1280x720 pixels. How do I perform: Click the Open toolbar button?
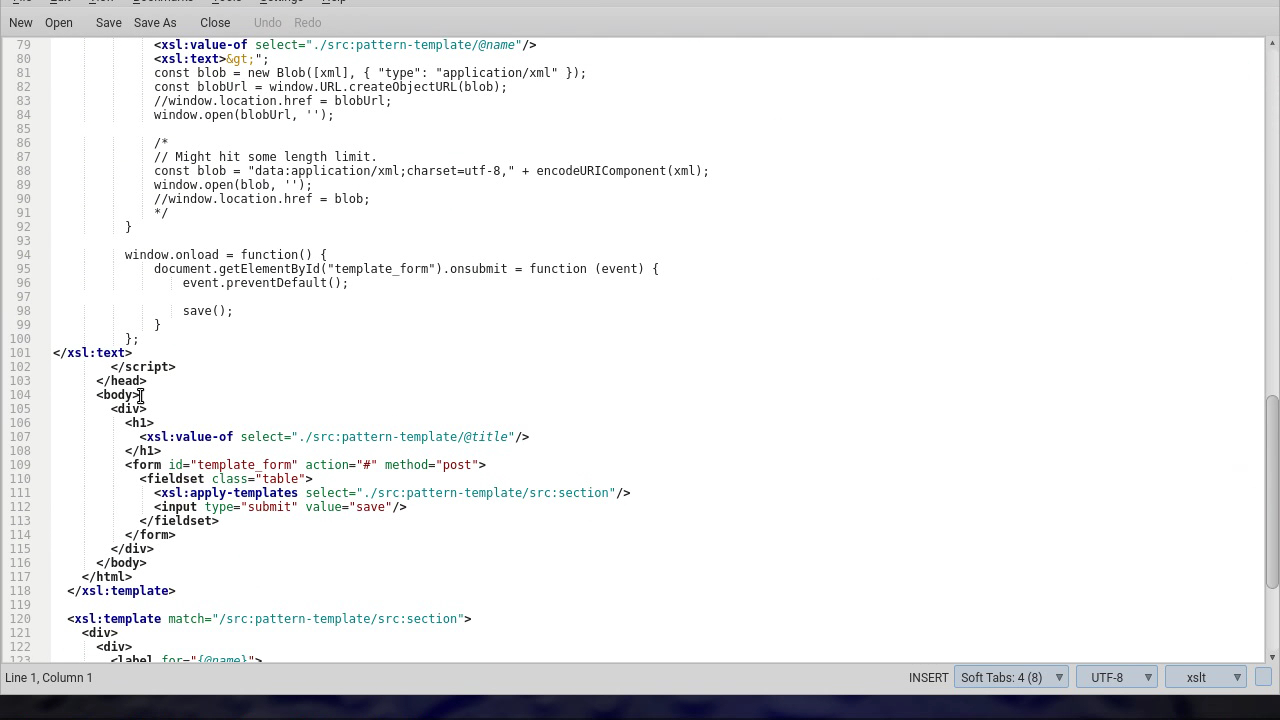coord(59,22)
